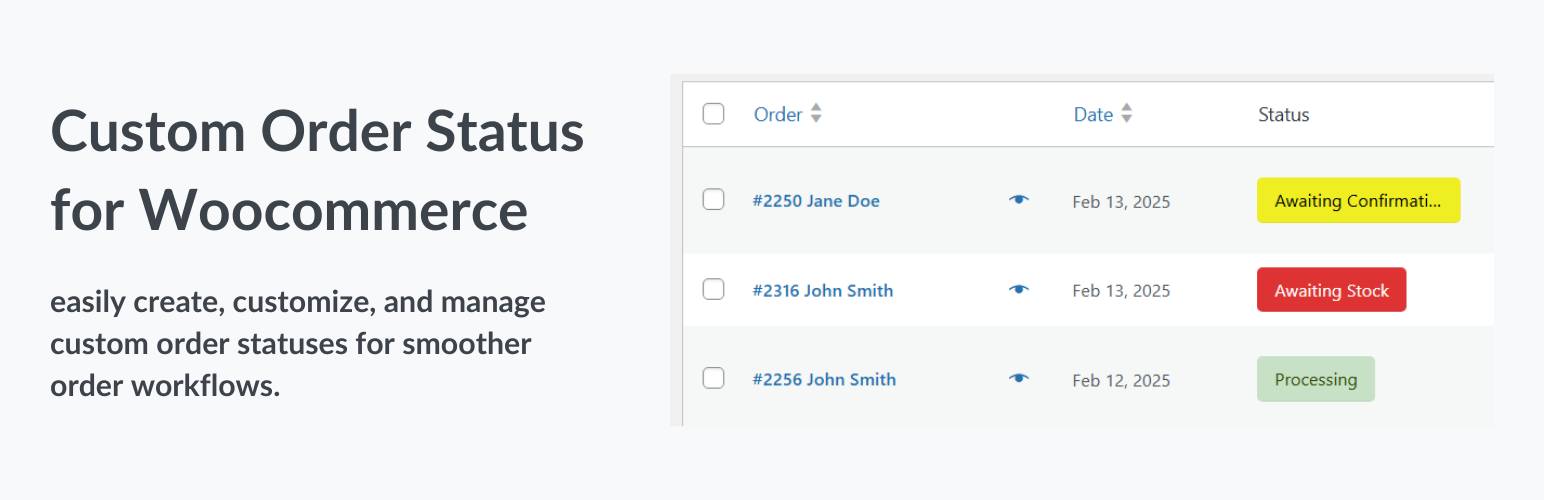Tick the select-all checkbox in the header
Image resolution: width=1544 pixels, height=500 pixels.
click(x=713, y=114)
